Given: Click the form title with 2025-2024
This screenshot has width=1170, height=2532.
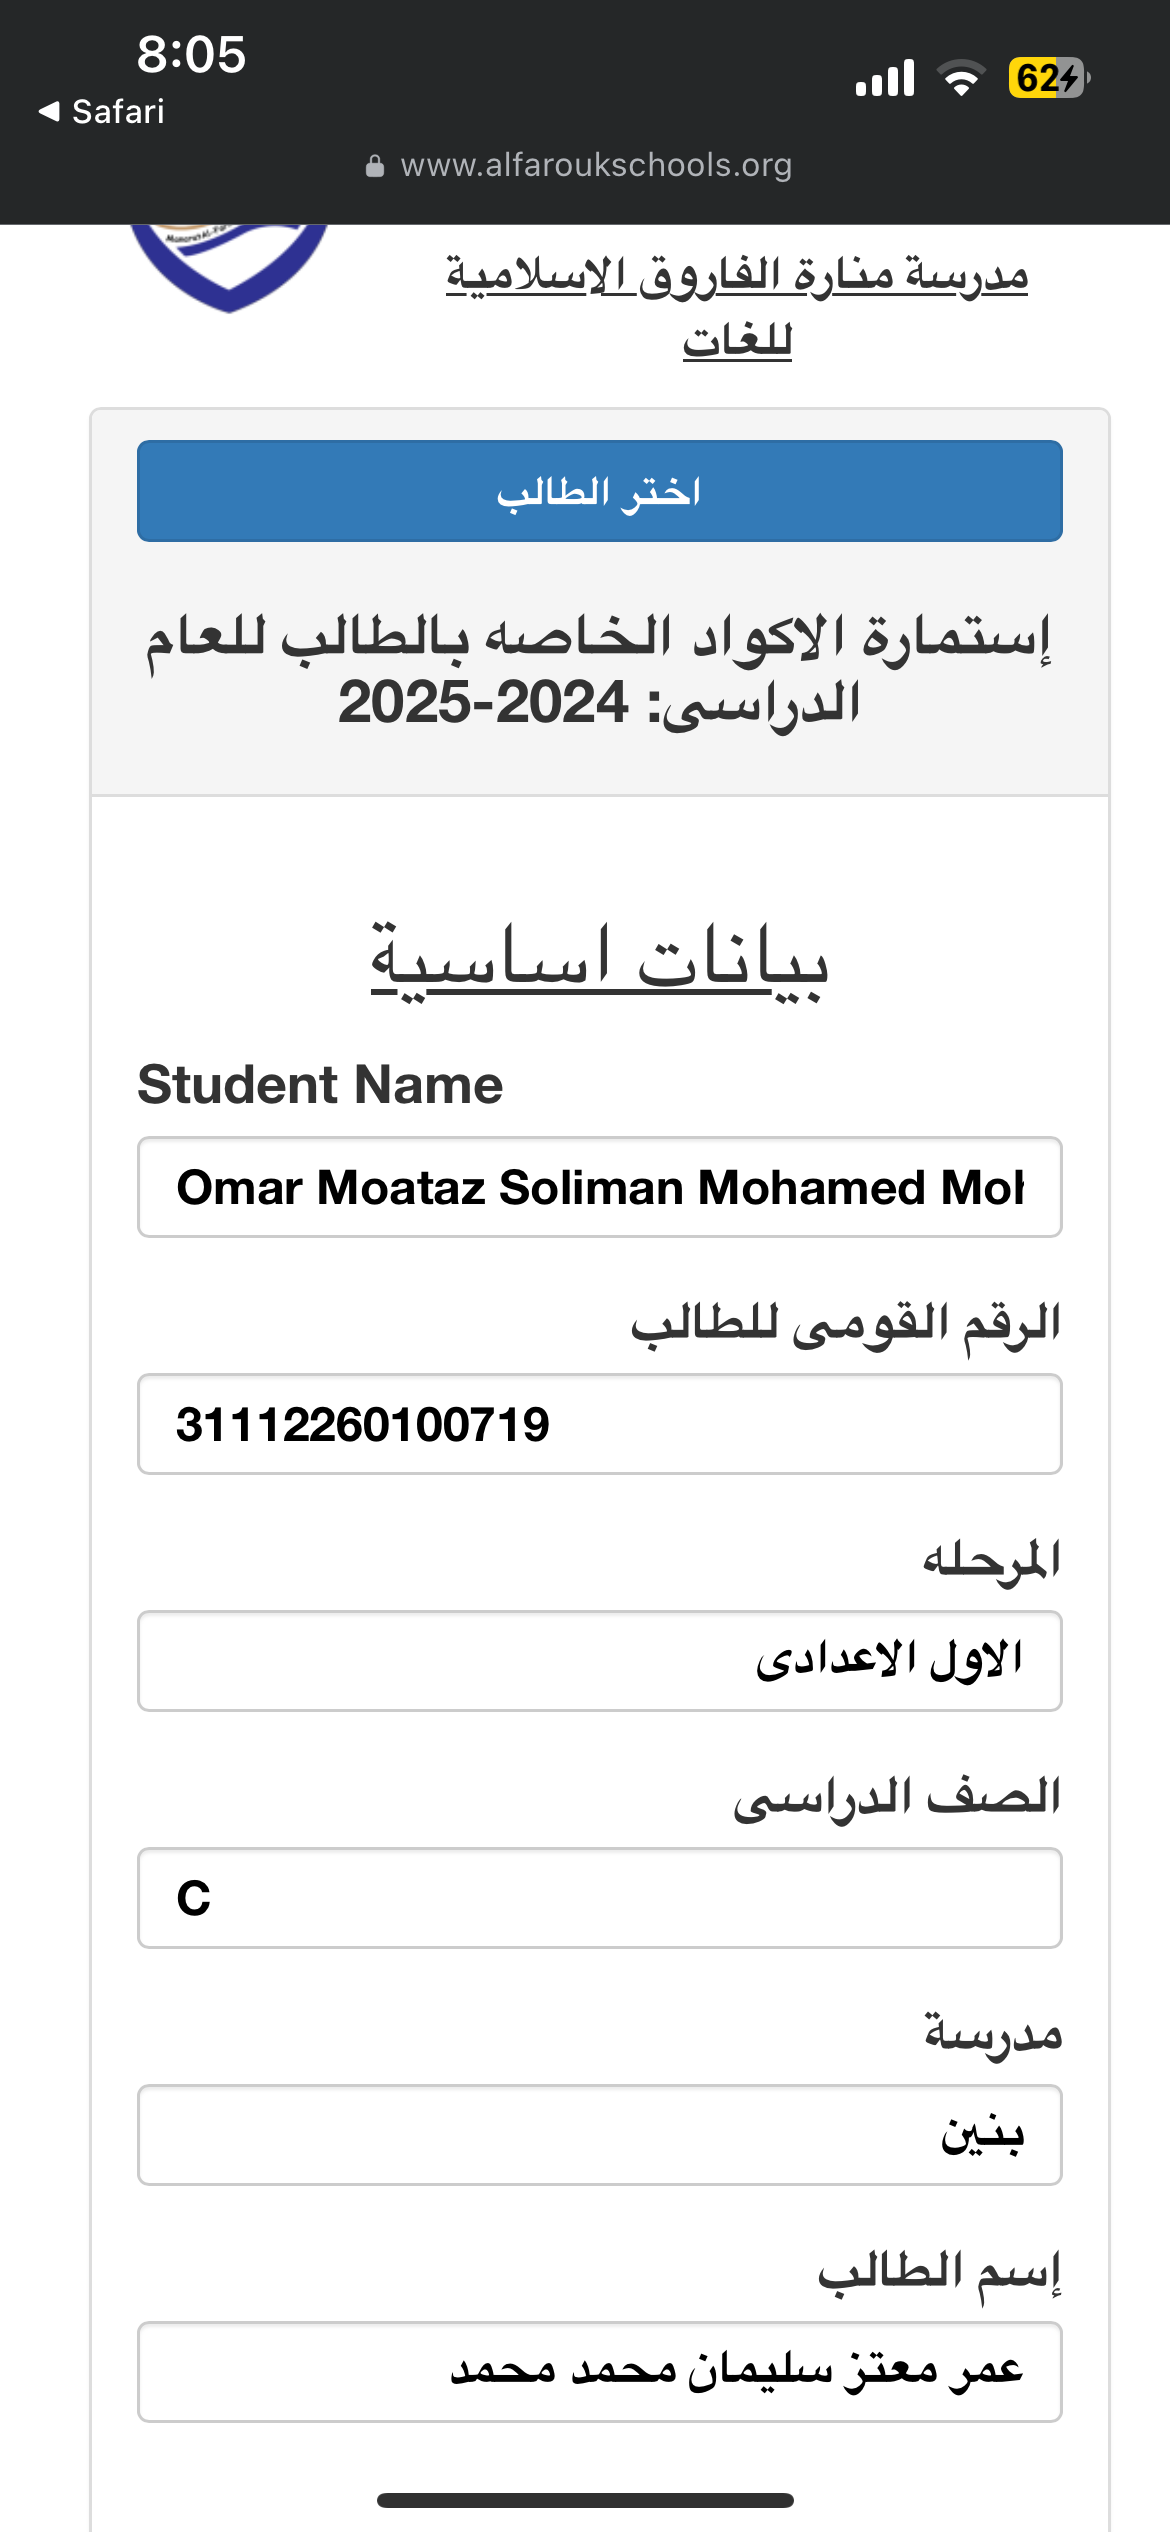Looking at the screenshot, I should pyautogui.click(x=599, y=670).
